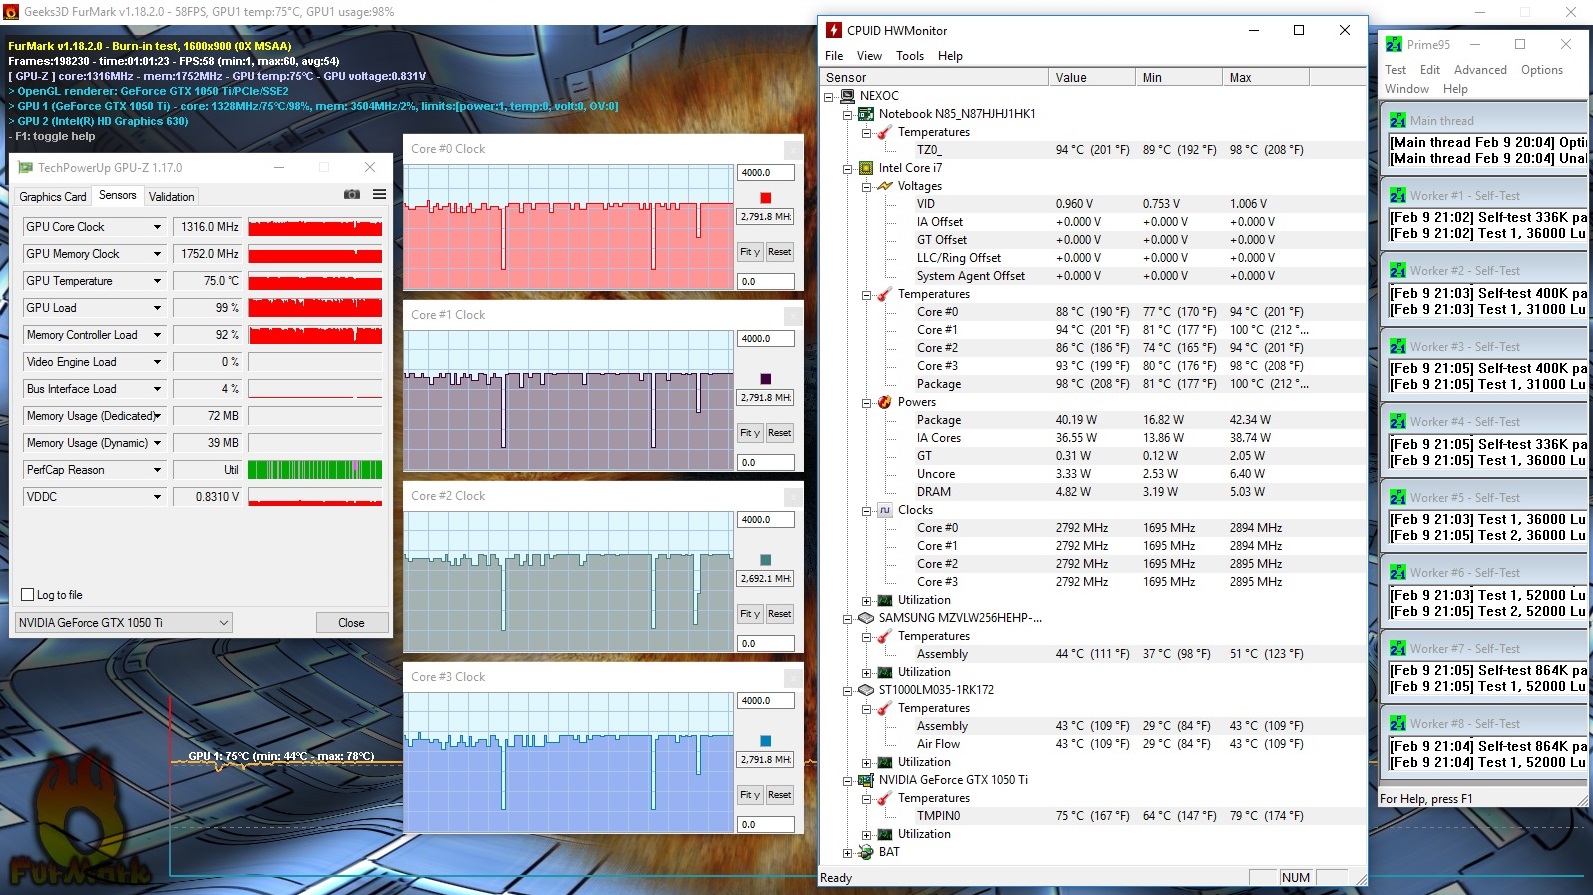Viewport: 1593px width, 895px height.
Task: Collapse the Intel Core i7 tree node
Action: [x=847, y=169]
